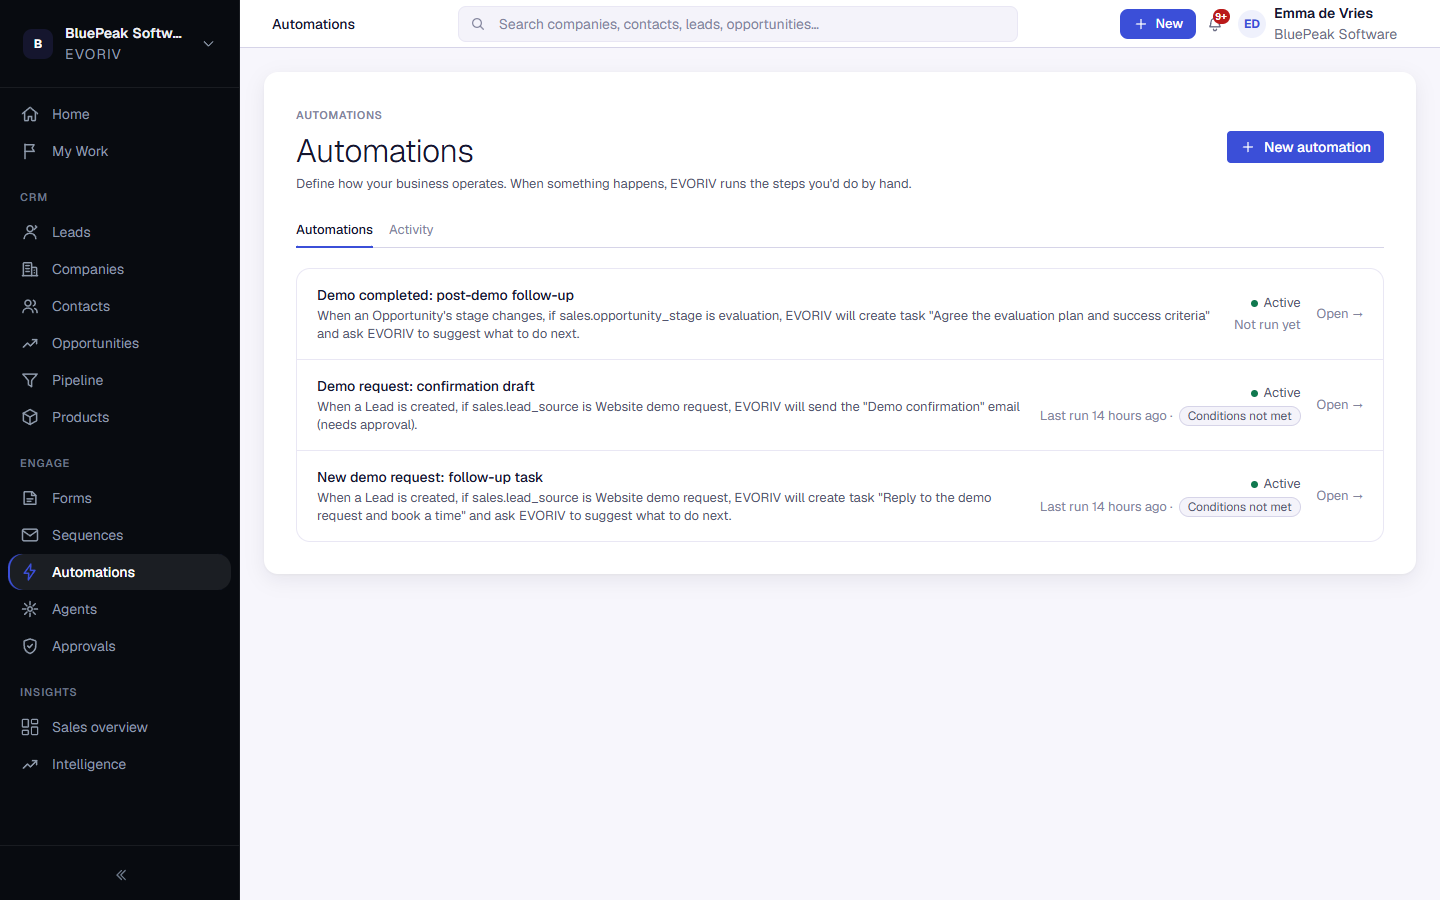Click the Automations lightning bolt icon
The height and width of the screenshot is (900, 1440).
point(30,572)
